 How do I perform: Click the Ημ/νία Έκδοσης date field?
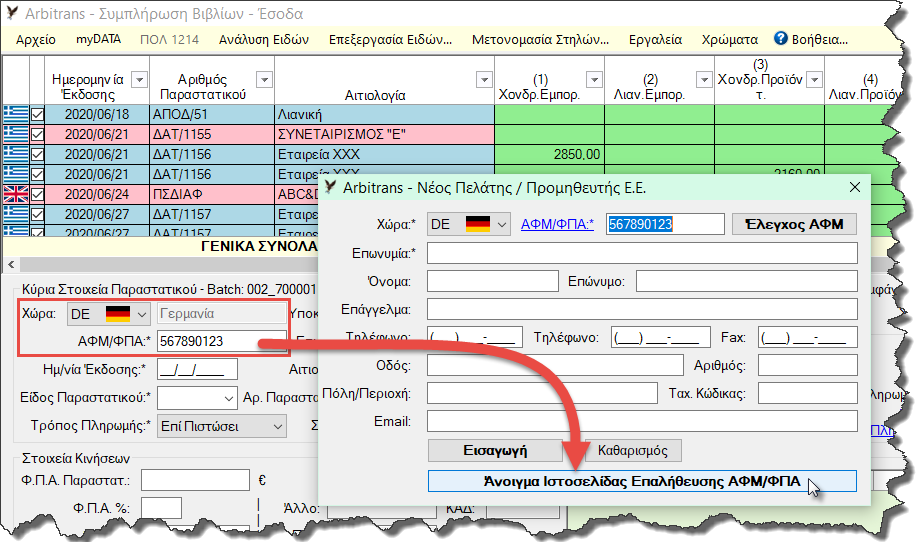197,370
